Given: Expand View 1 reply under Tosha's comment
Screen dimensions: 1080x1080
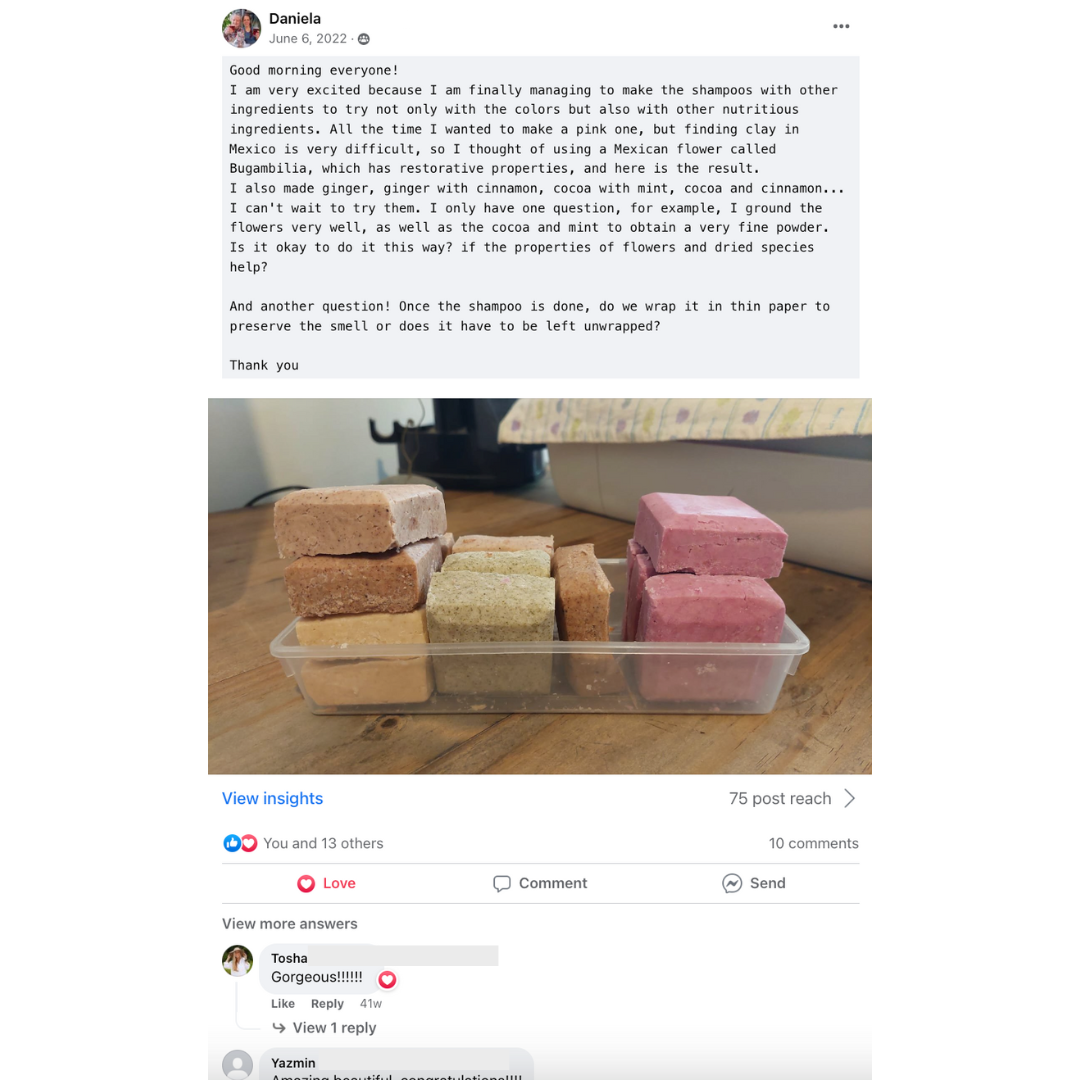Looking at the screenshot, I should click(x=334, y=1028).
